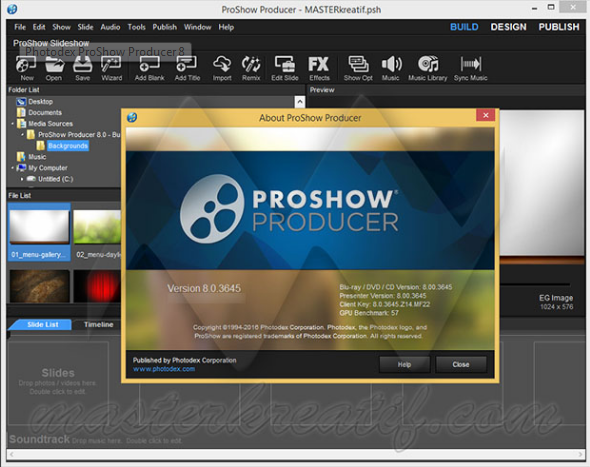Open the Window menu
The height and width of the screenshot is (467, 590).
pos(198,27)
